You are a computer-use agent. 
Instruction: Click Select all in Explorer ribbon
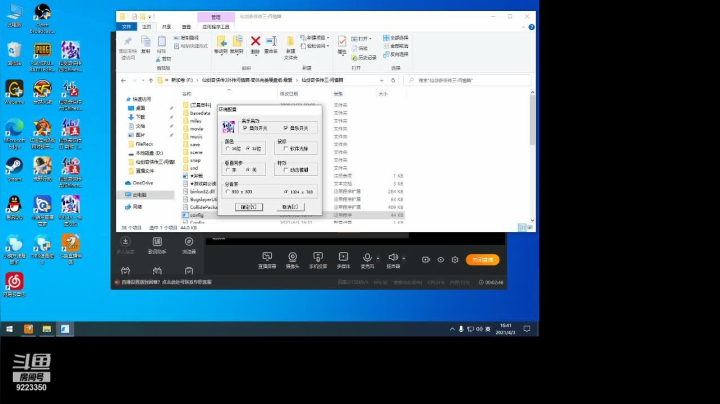tap(395, 38)
